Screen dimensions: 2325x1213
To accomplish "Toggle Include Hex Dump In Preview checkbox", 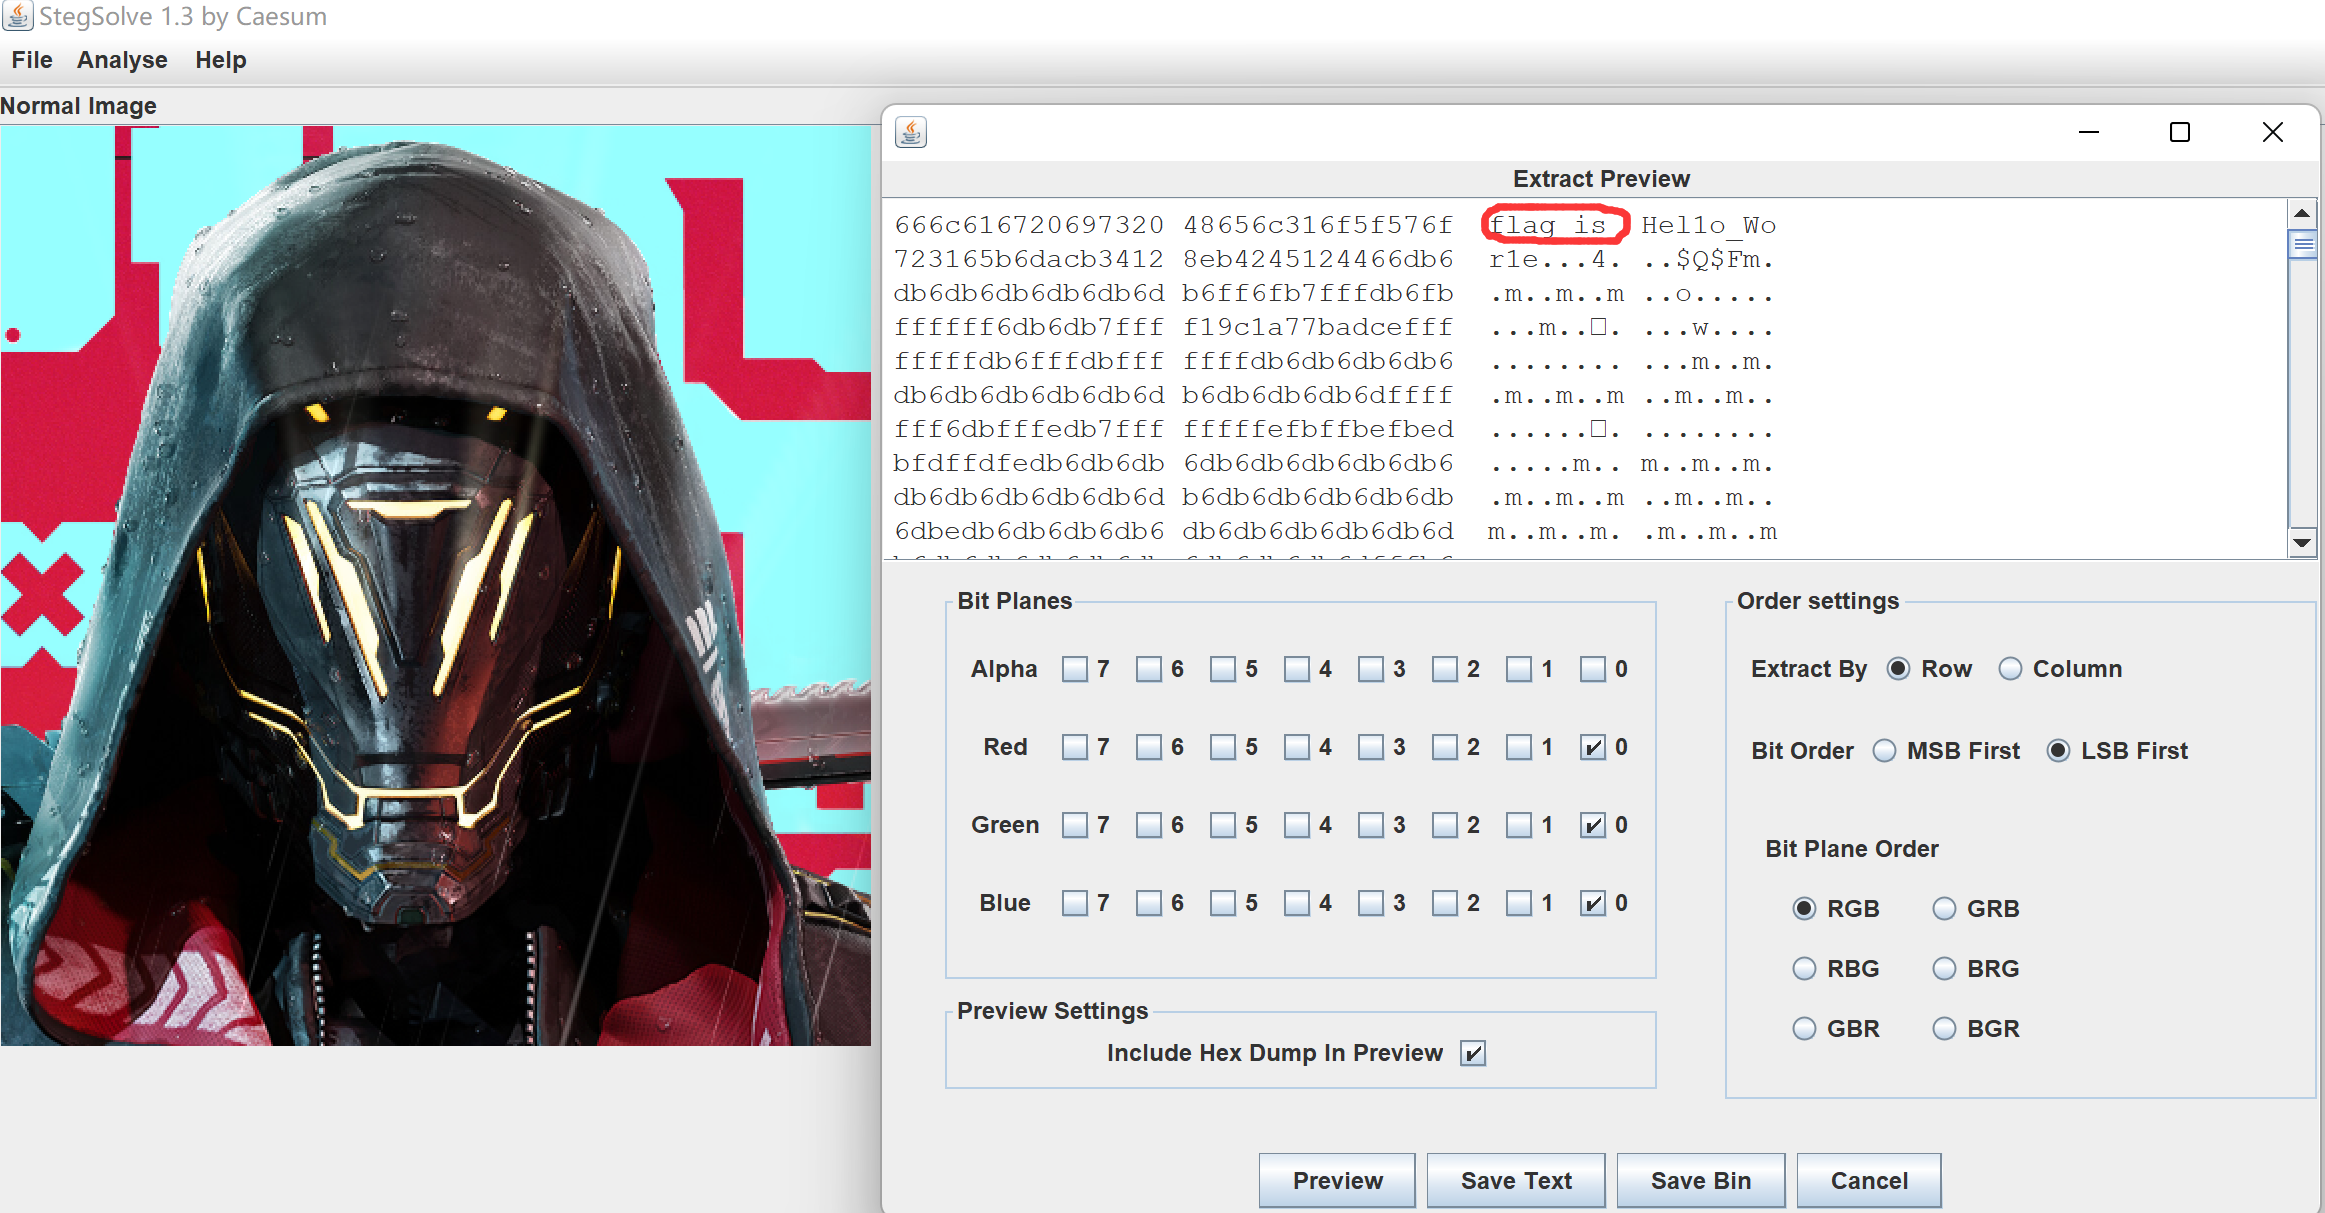I will pos(1472,1053).
